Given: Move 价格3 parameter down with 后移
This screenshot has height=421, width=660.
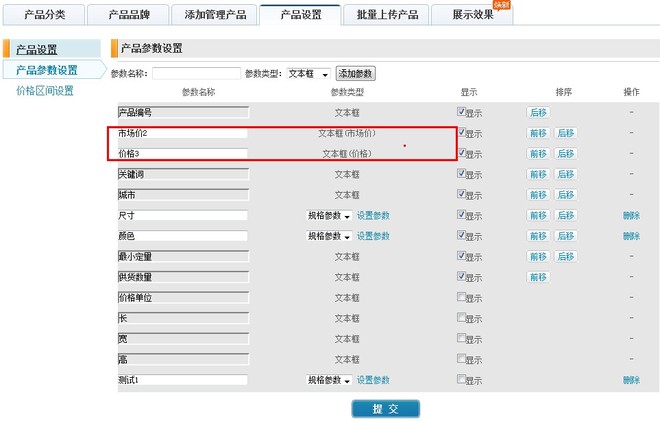Looking at the screenshot, I should point(565,154).
